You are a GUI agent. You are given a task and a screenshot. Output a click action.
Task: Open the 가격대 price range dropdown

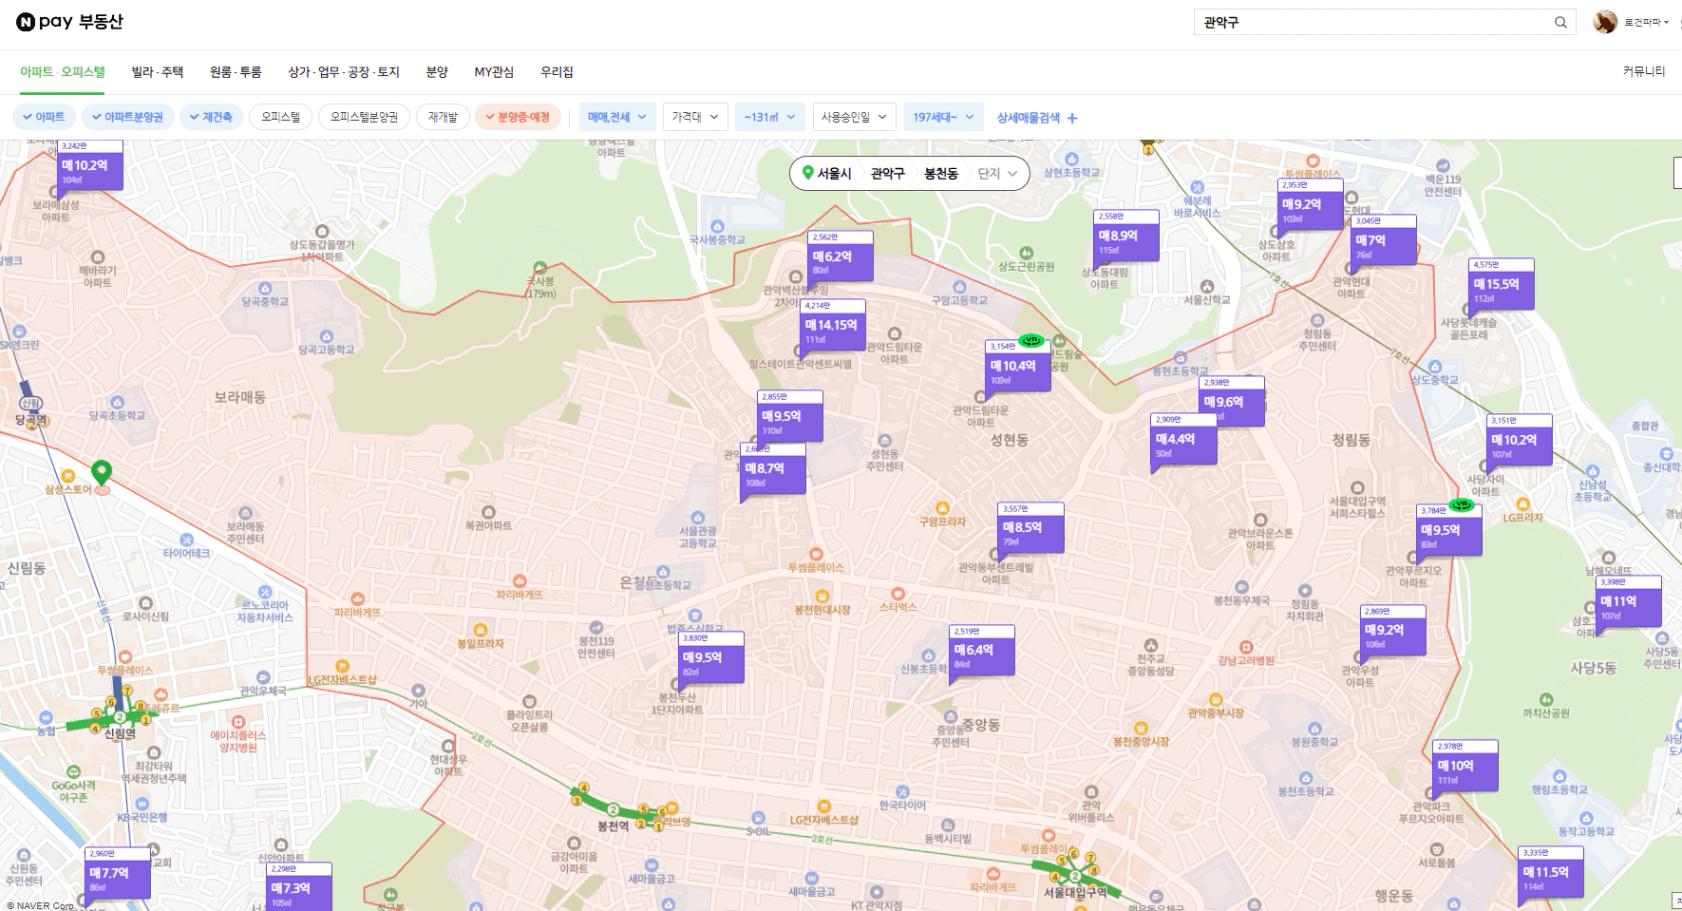[x=694, y=117]
